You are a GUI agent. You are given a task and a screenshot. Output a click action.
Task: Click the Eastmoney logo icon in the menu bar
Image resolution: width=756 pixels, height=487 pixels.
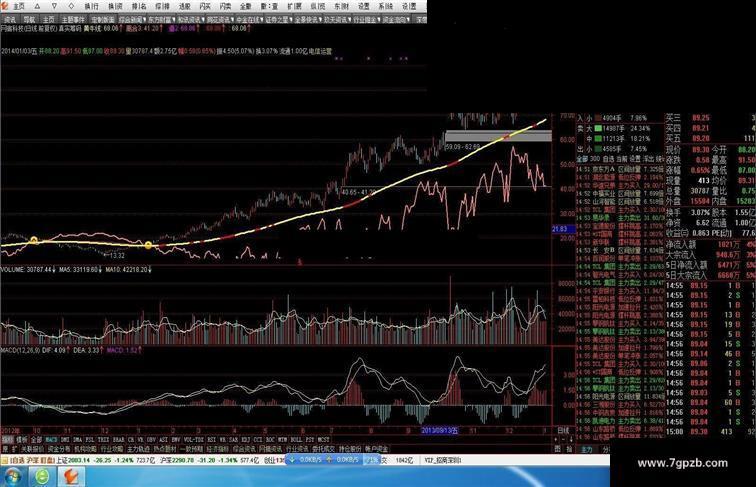click(x=5, y=6)
